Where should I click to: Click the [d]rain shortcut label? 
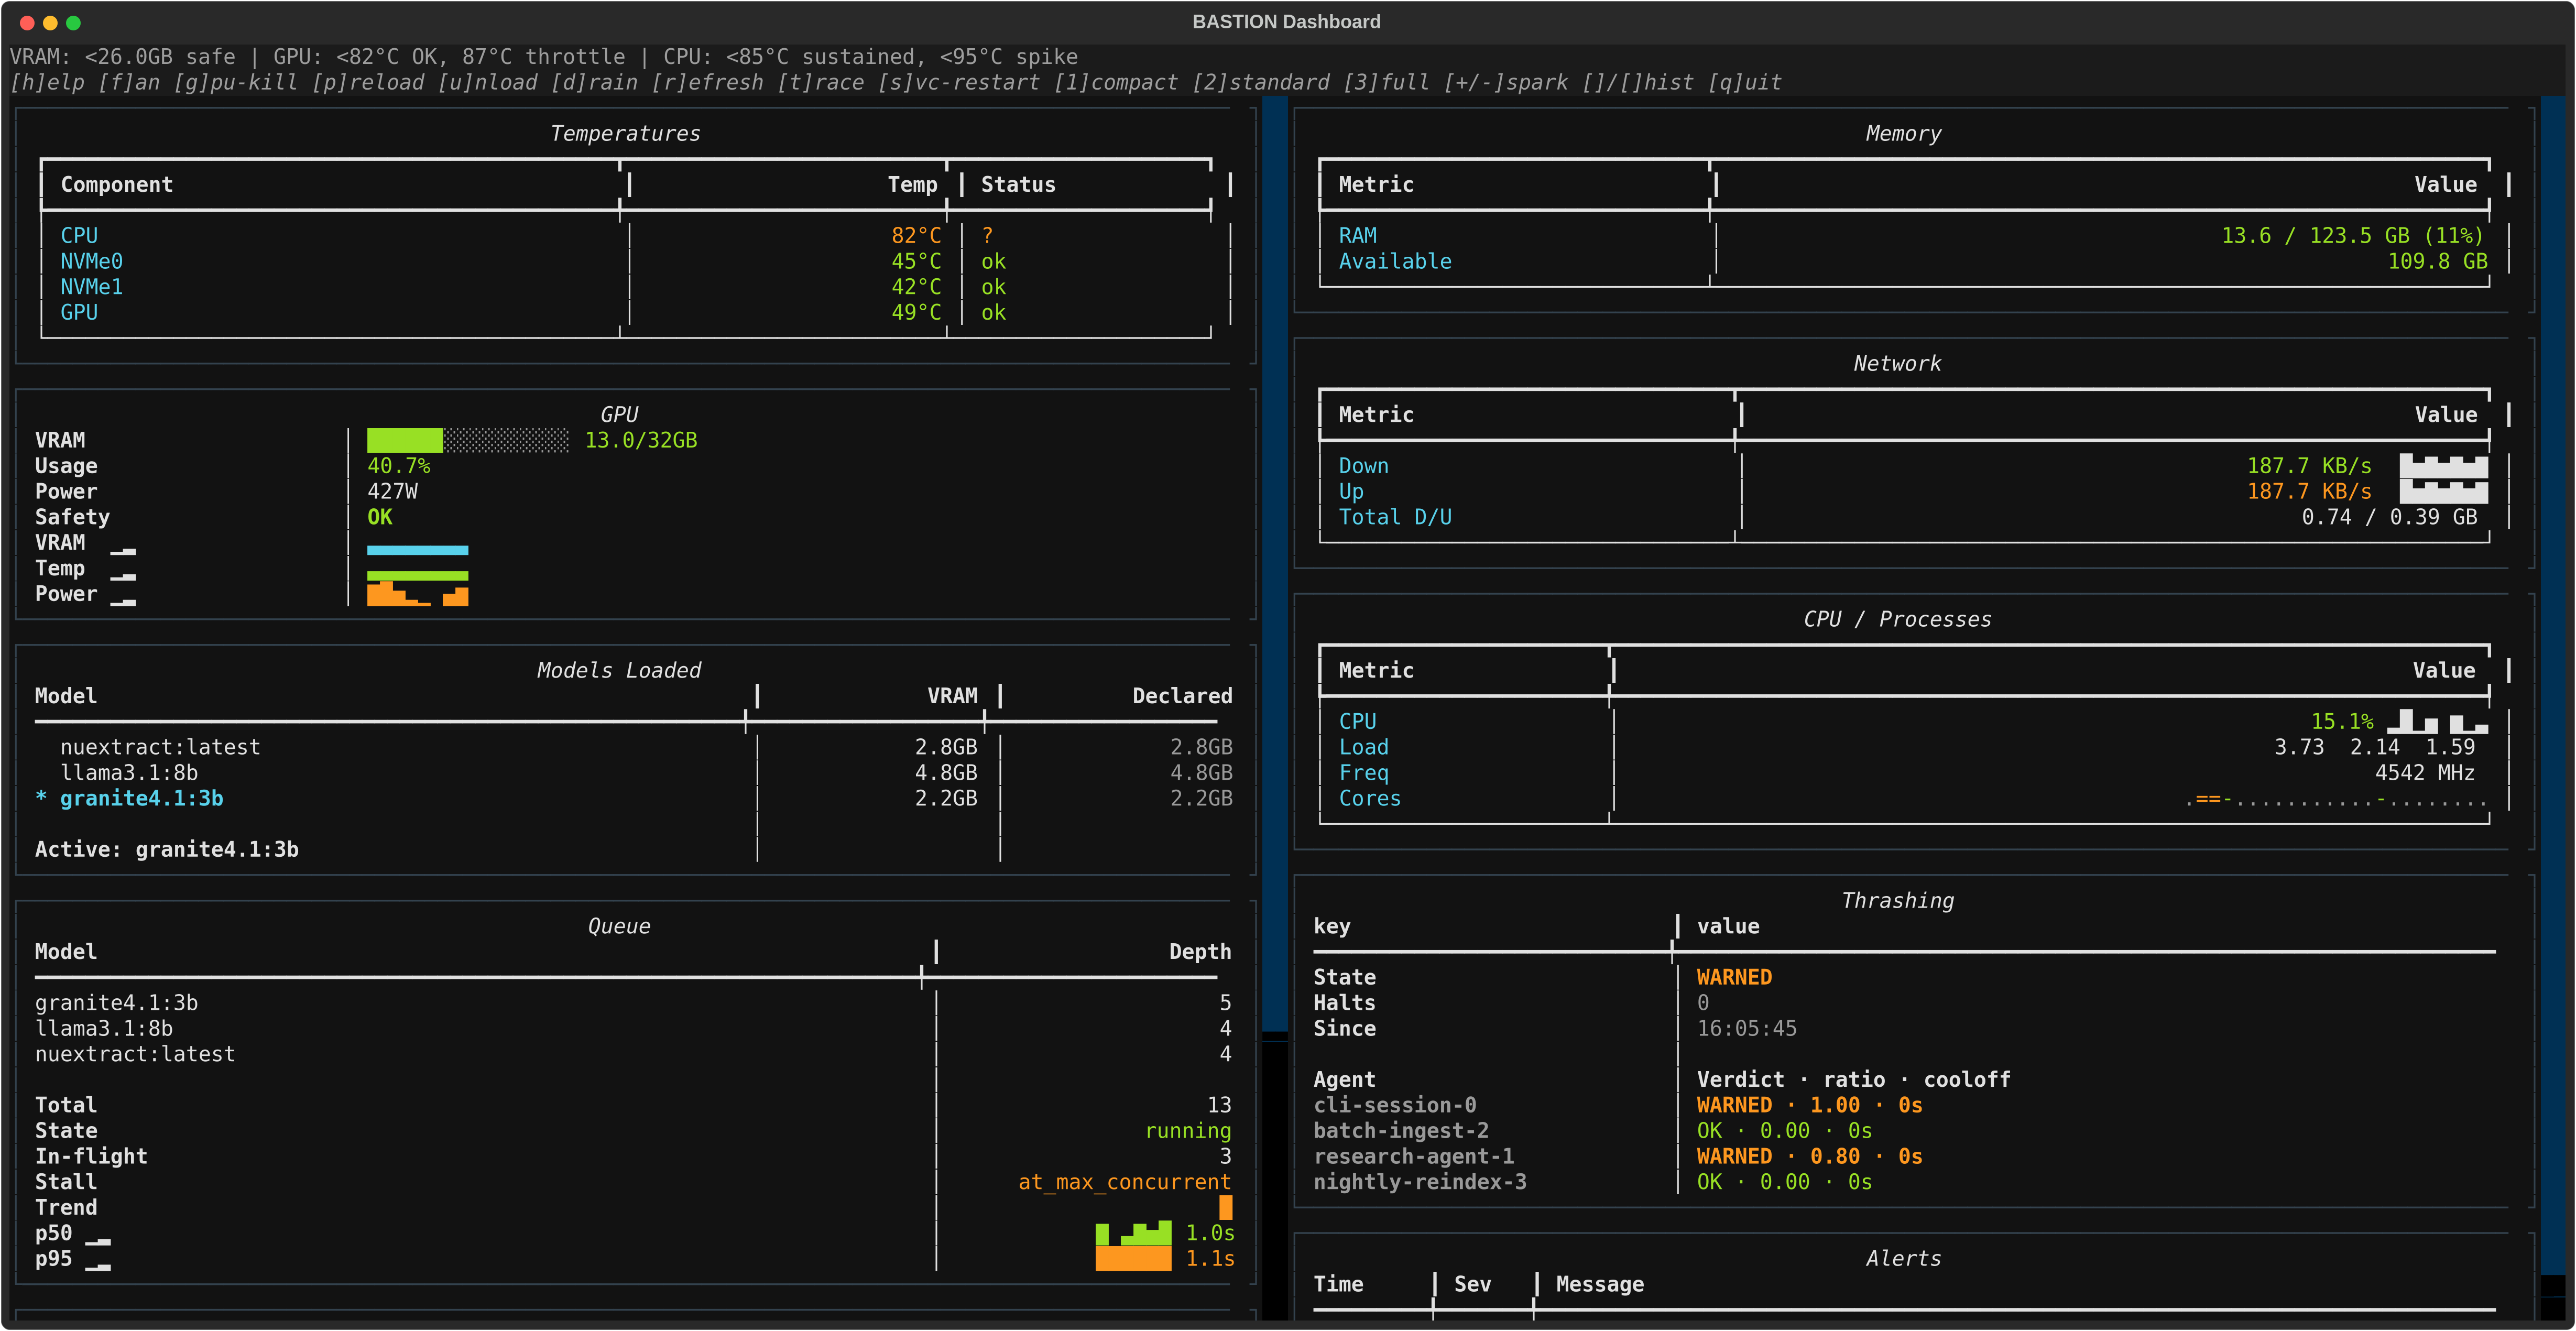pyautogui.click(x=594, y=82)
